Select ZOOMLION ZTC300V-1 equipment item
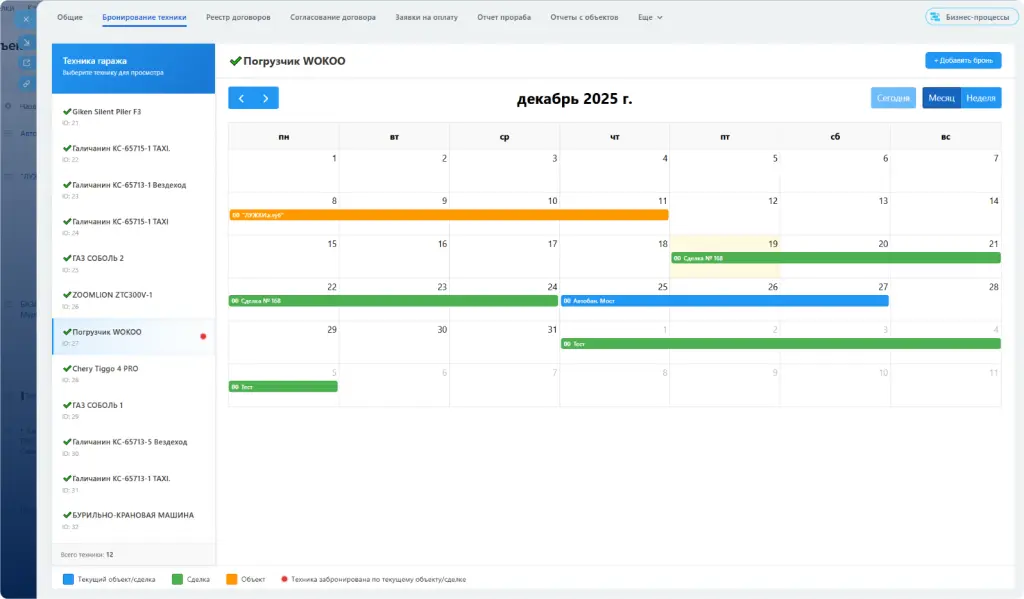1024x599 pixels. pyautogui.click(x=112, y=295)
